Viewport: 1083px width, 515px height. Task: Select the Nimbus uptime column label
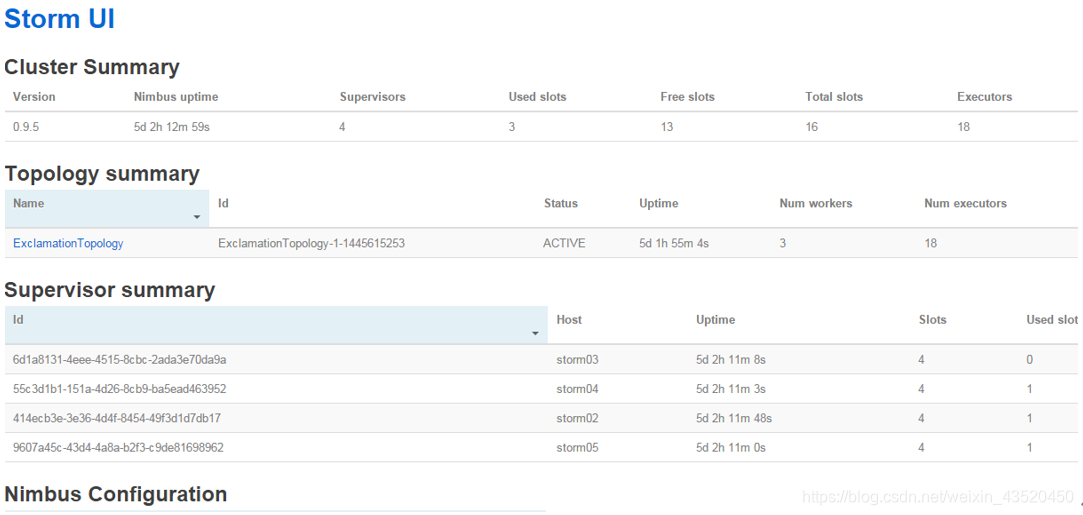coord(176,97)
